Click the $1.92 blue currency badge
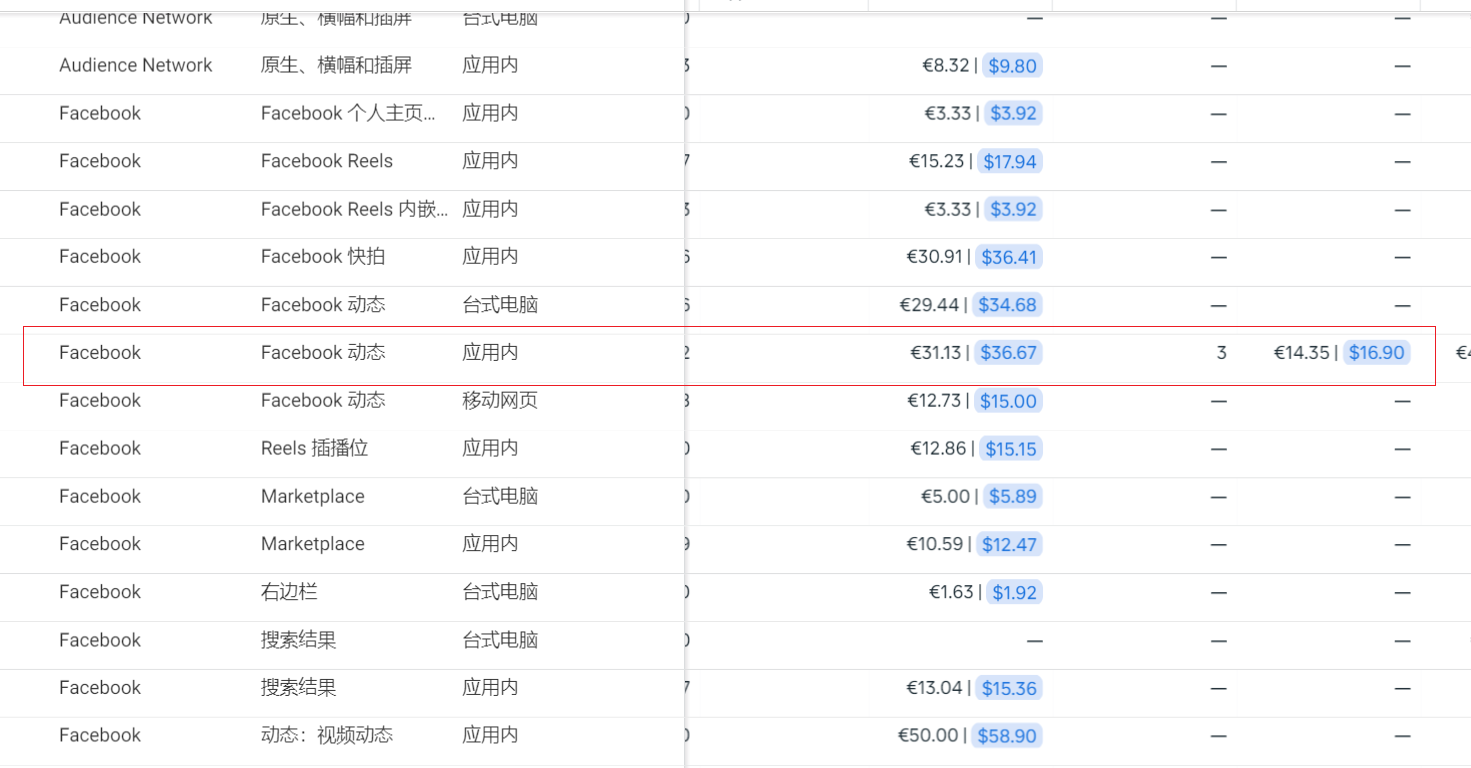Viewport: 1471px width, 768px height. coord(1013,593)
